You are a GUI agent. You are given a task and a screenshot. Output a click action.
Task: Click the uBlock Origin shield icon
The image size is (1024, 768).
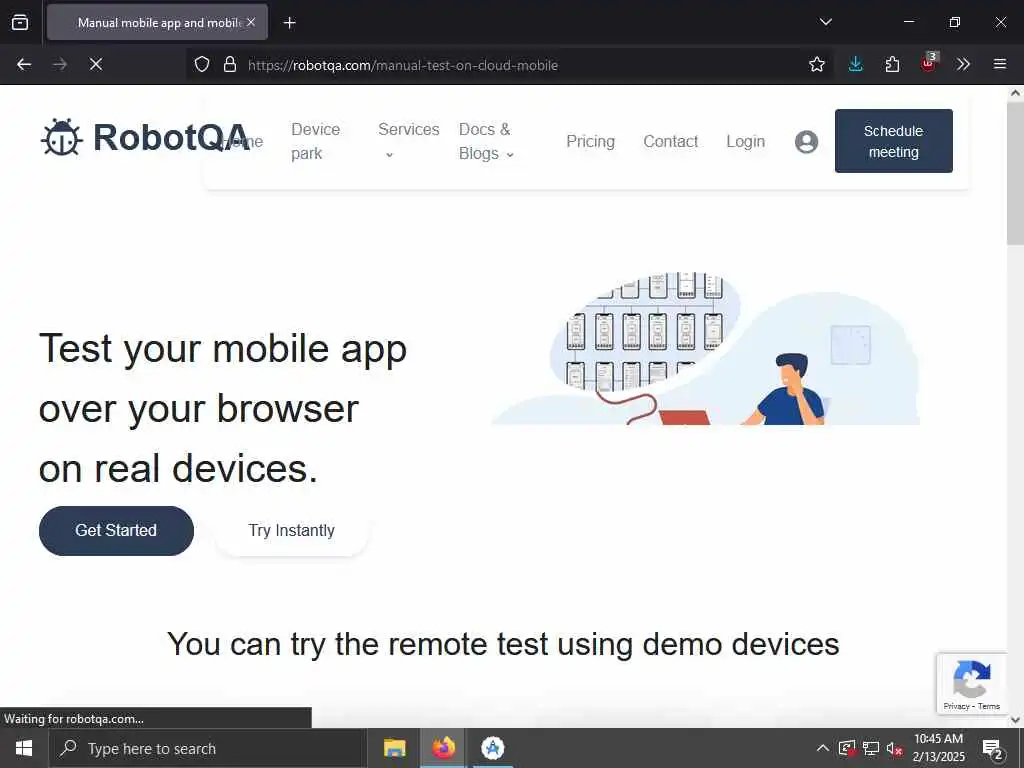[928, 63]
